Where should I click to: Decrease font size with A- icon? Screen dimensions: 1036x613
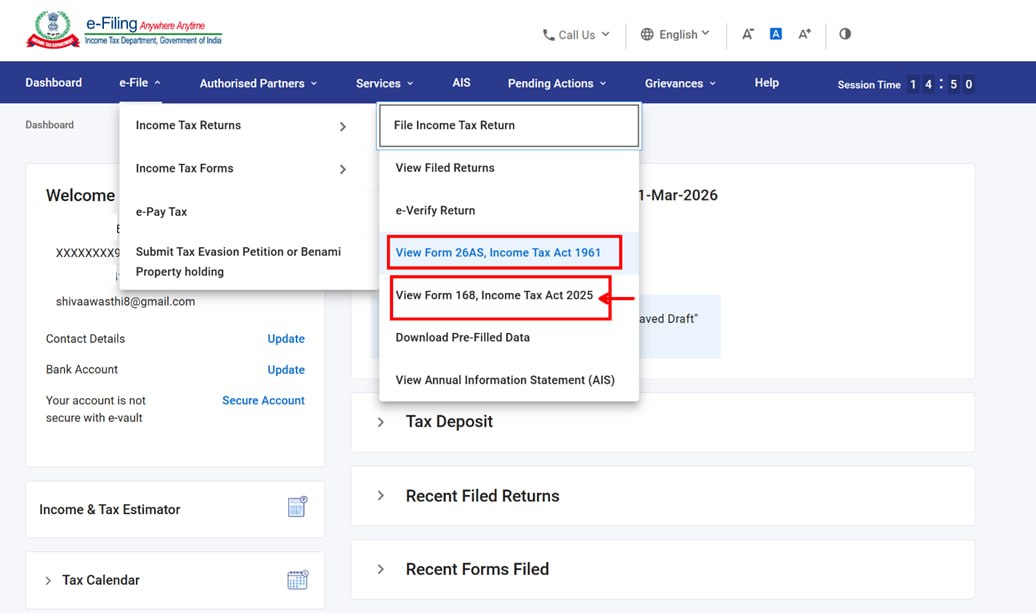(747, 34)
